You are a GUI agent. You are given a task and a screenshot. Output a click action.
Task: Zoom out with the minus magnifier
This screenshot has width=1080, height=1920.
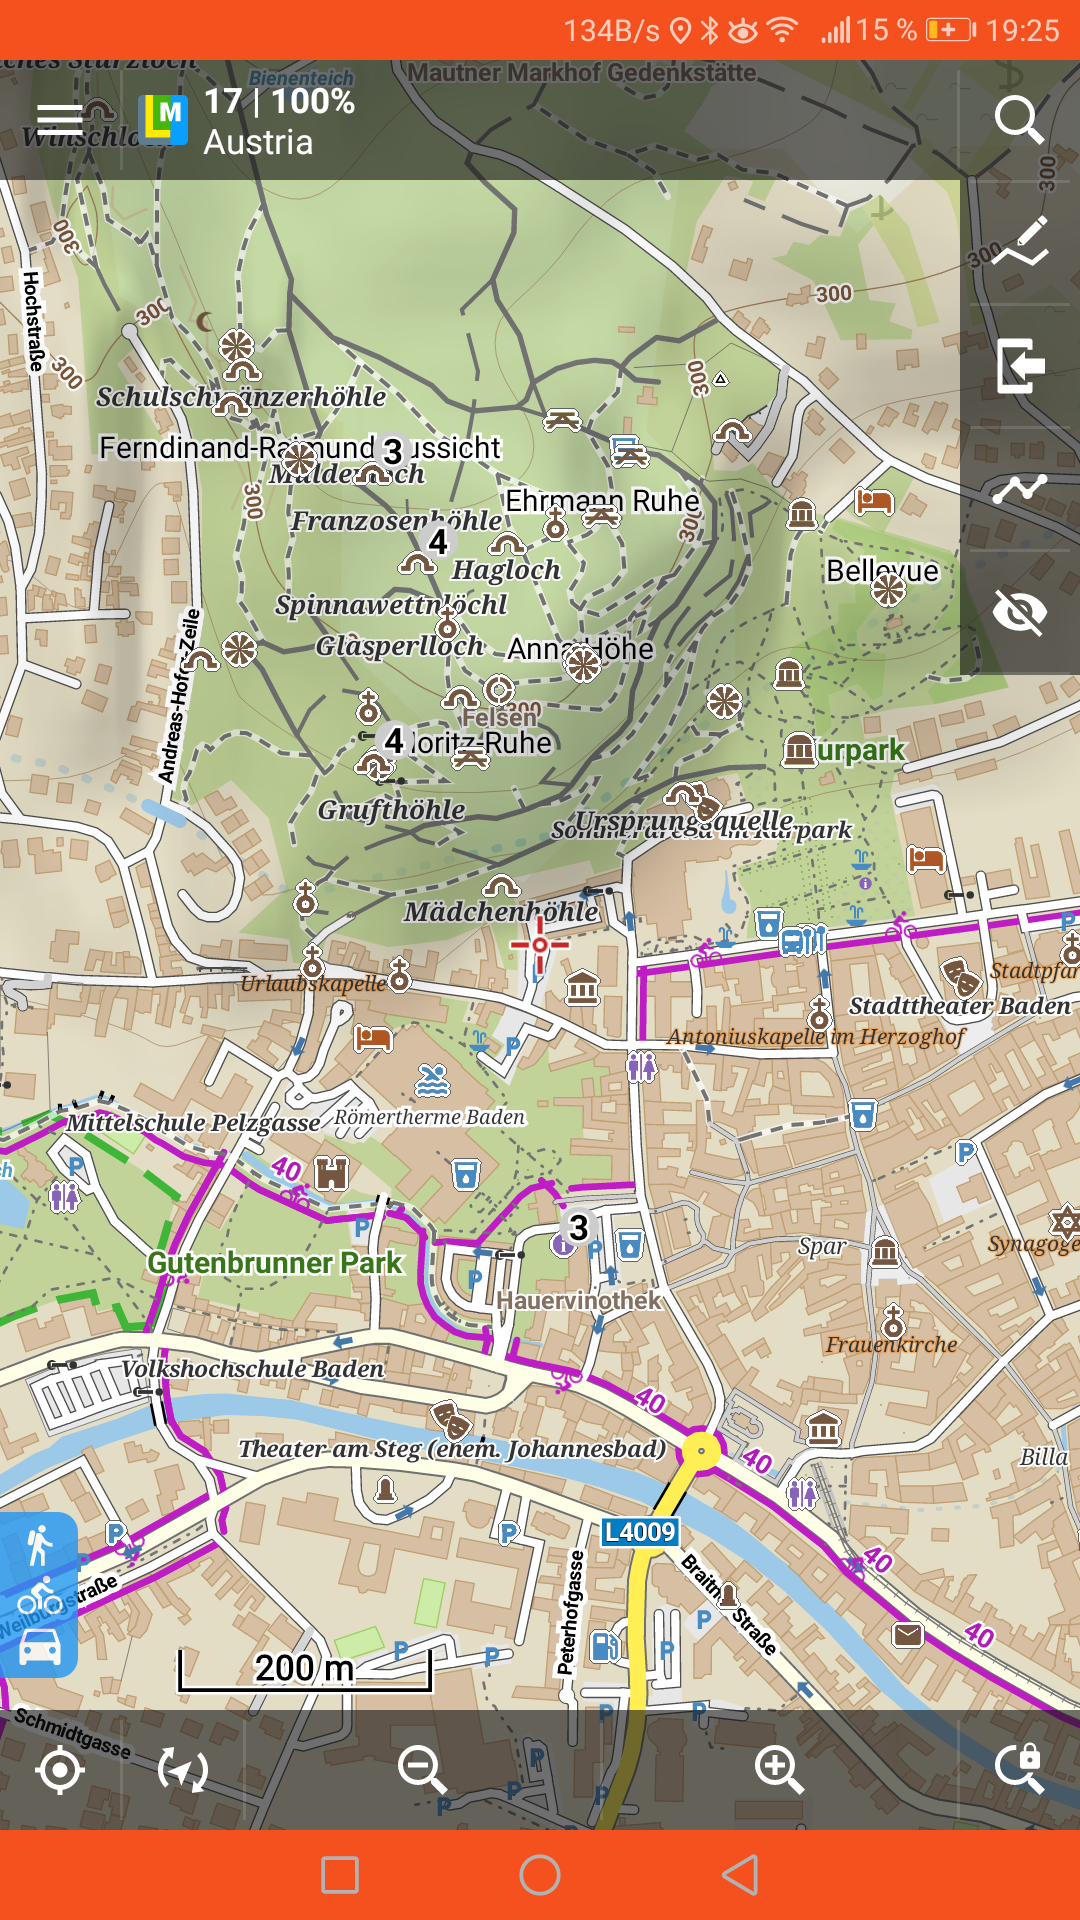point(421,1770)
